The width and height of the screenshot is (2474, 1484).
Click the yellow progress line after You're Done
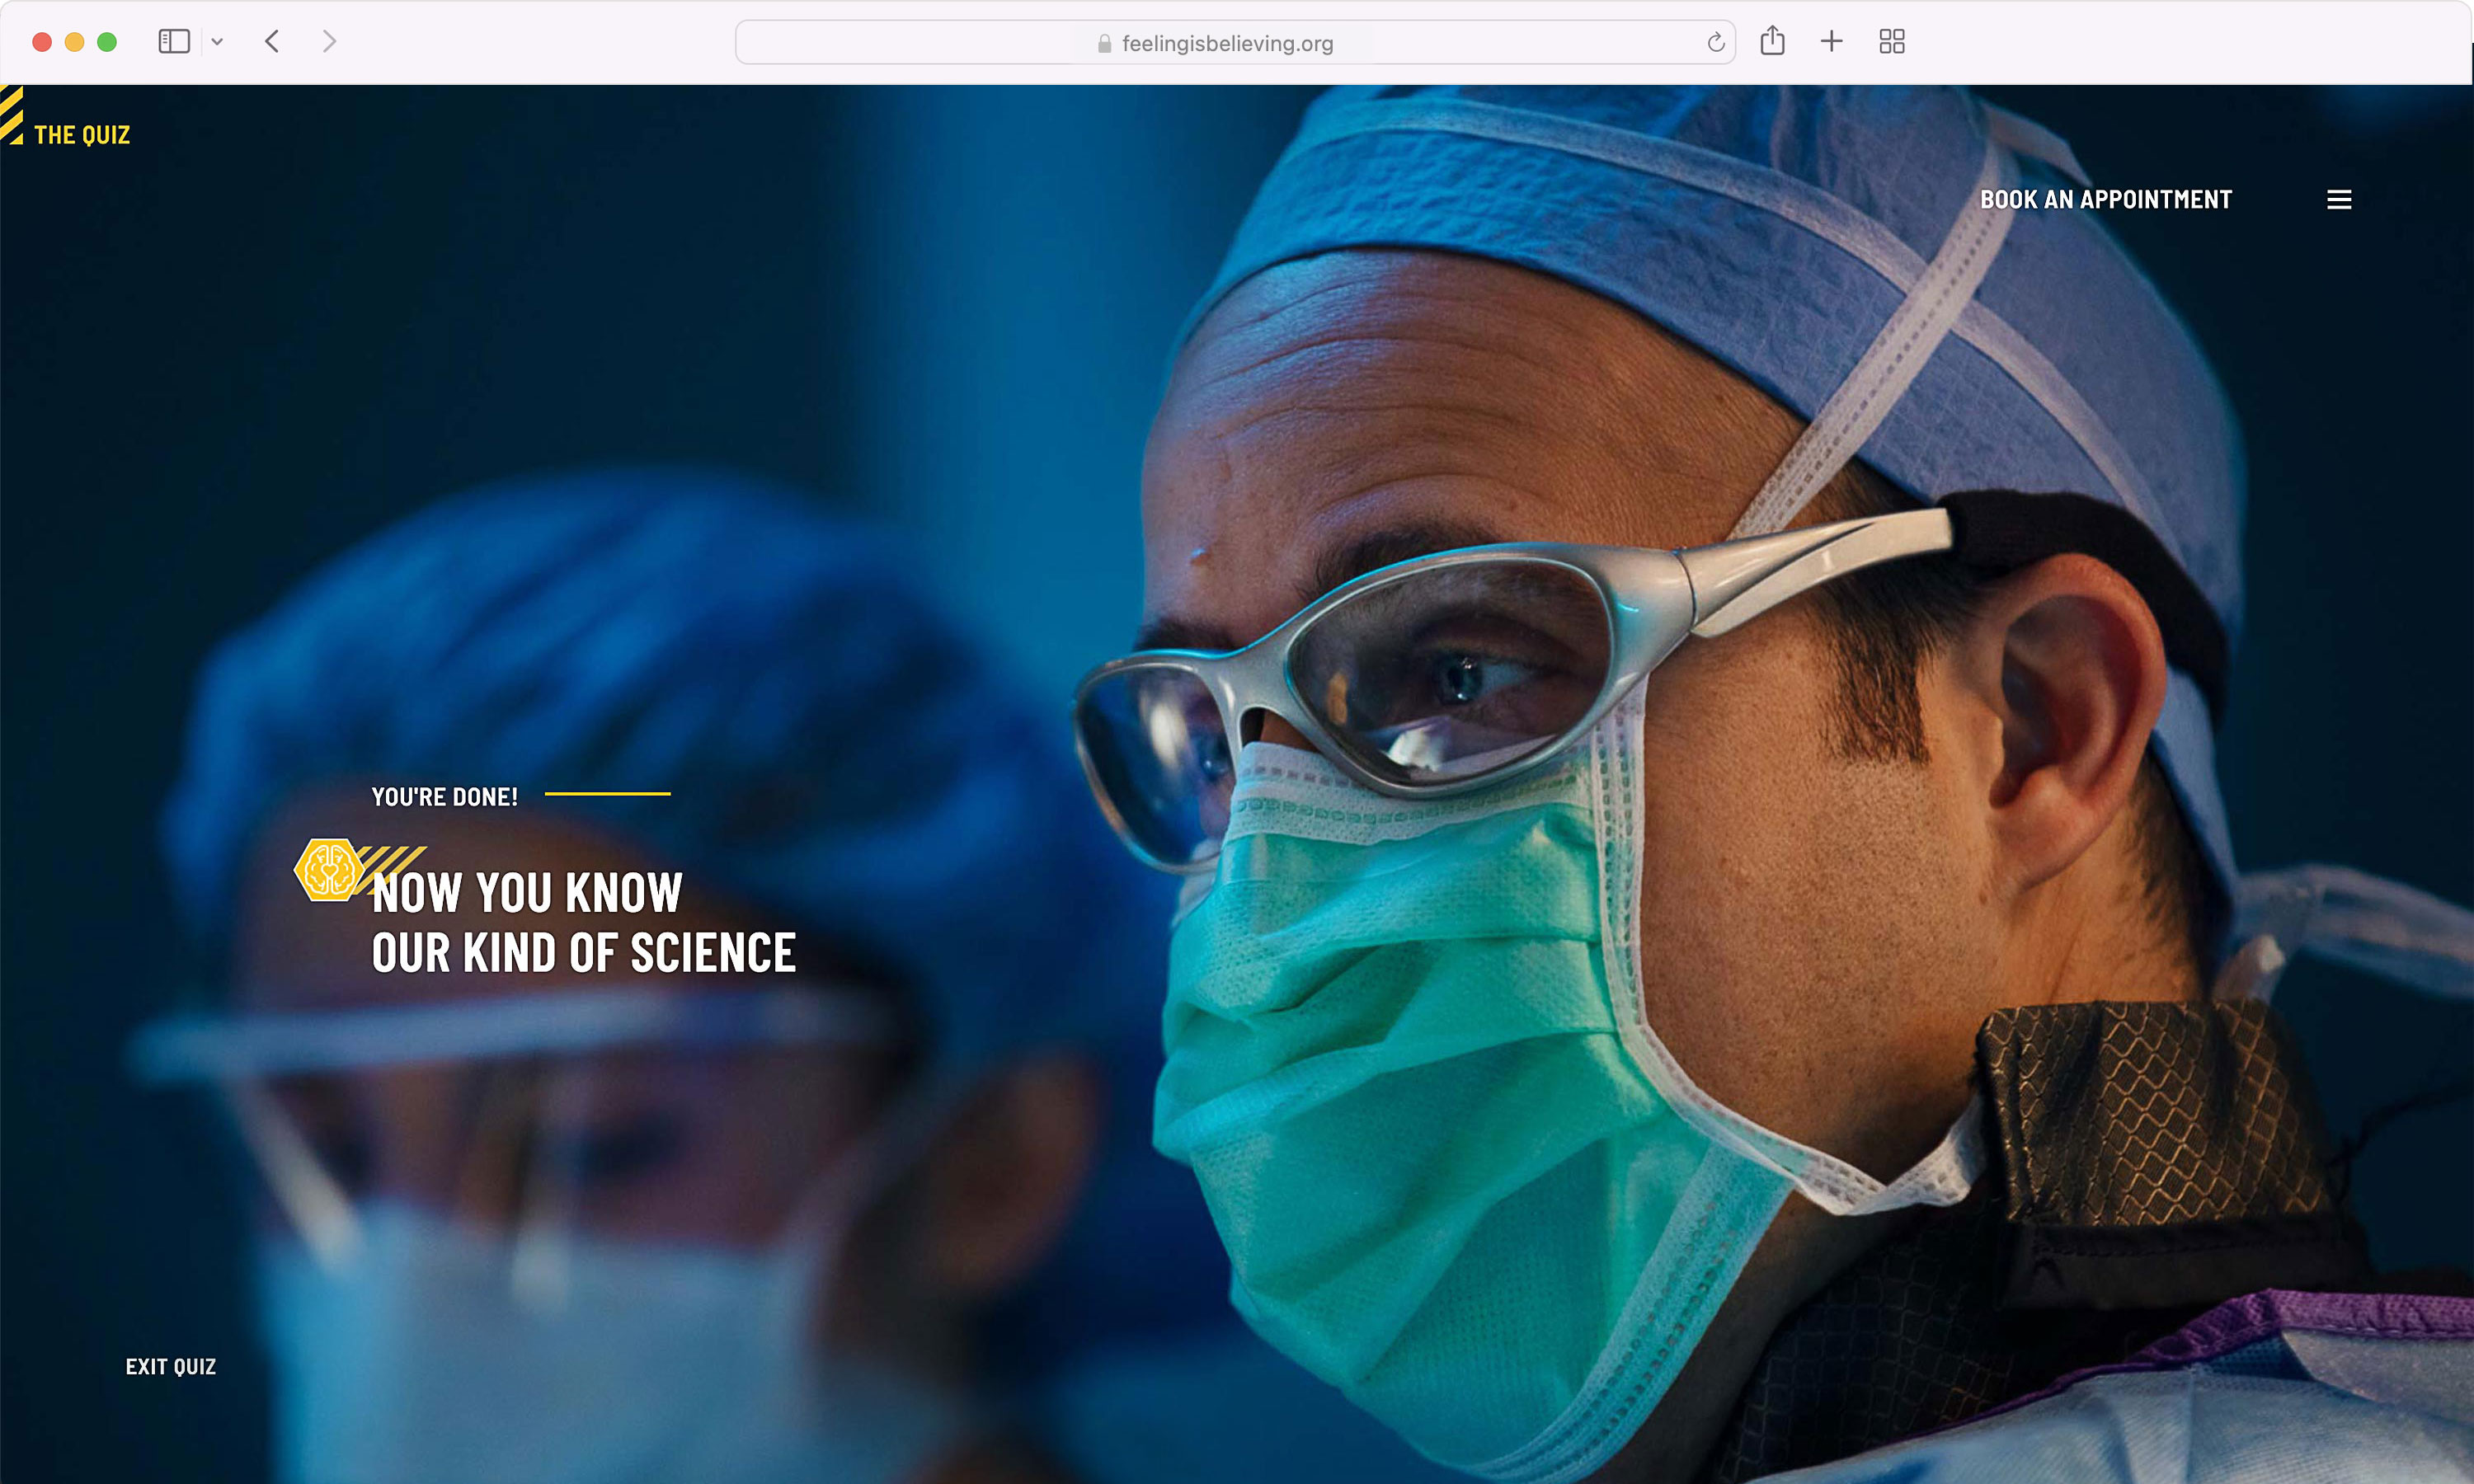607,794
